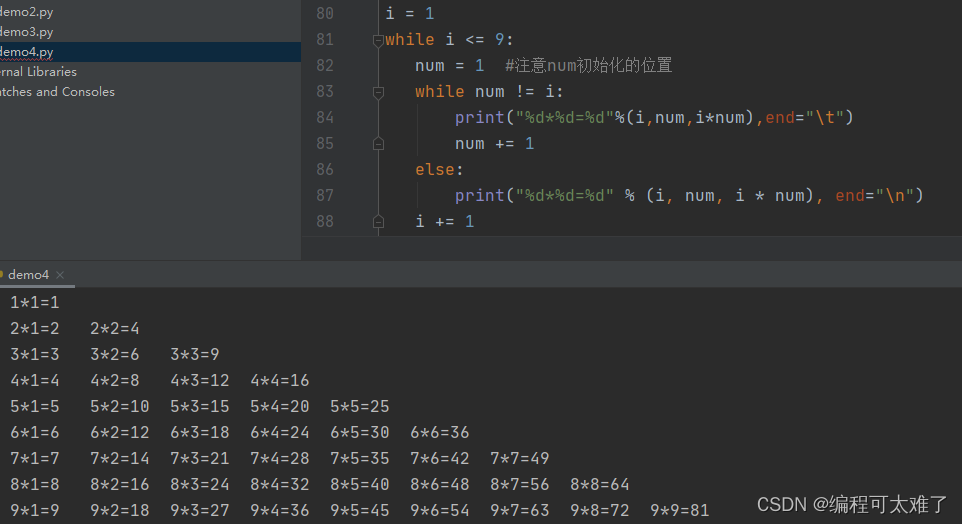Image resolution: width=962 pixels, height=524 pixels.
Task: Click console output '7*7=49'
Action: (x=520, y=458)
